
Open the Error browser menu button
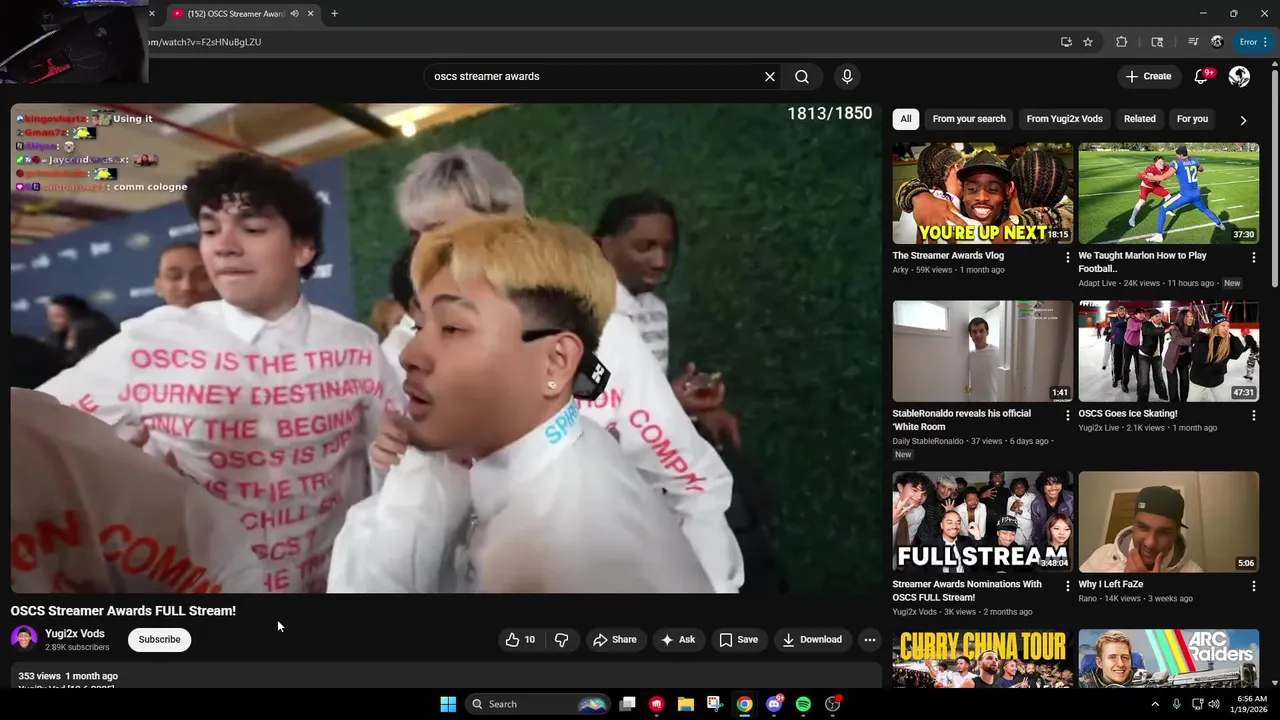pyautogui.click(x=1254, y=42)
